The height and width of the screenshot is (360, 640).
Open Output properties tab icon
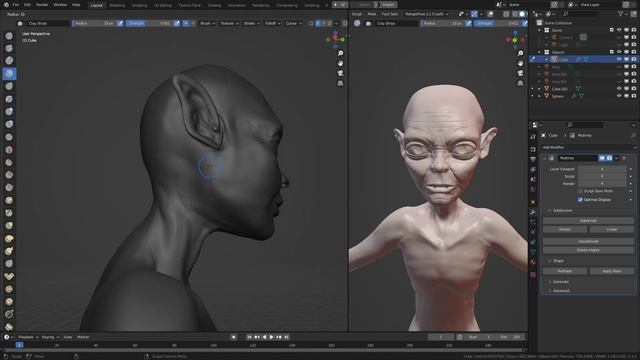coord(533,160)
